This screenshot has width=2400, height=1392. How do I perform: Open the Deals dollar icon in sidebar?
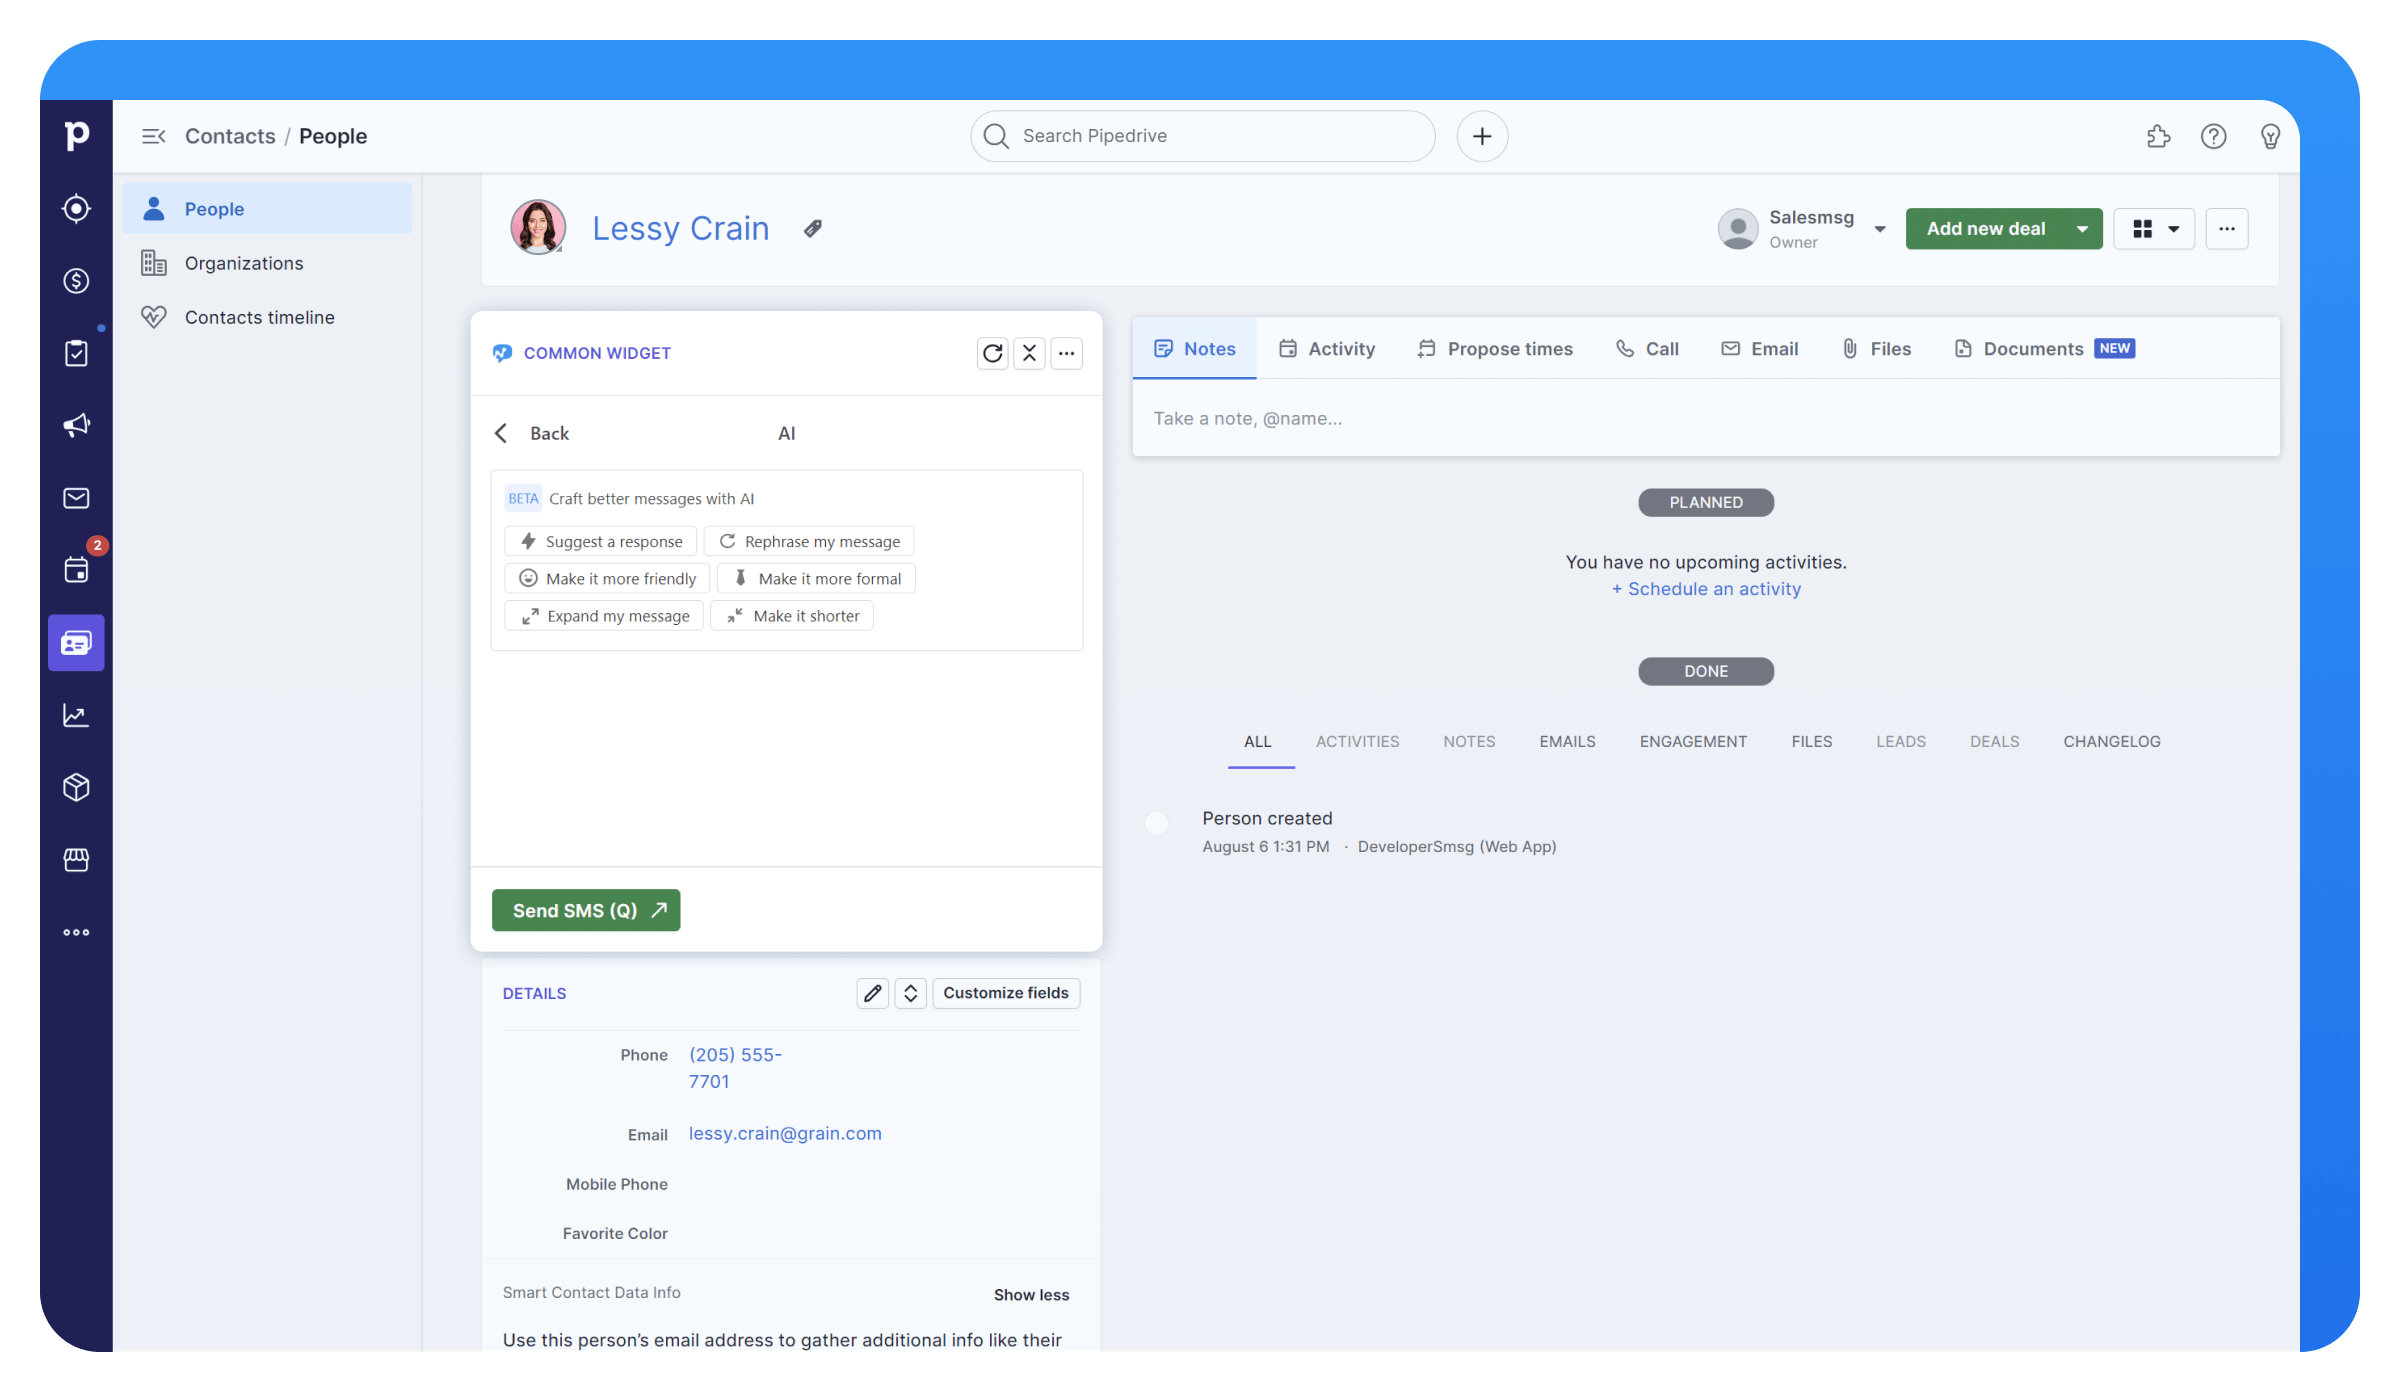pos(76,281)
